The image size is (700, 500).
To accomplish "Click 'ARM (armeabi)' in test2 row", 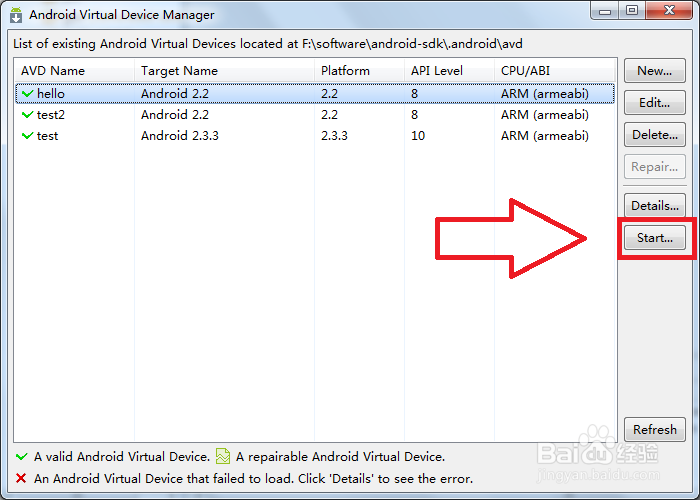I will pos(545,115).
